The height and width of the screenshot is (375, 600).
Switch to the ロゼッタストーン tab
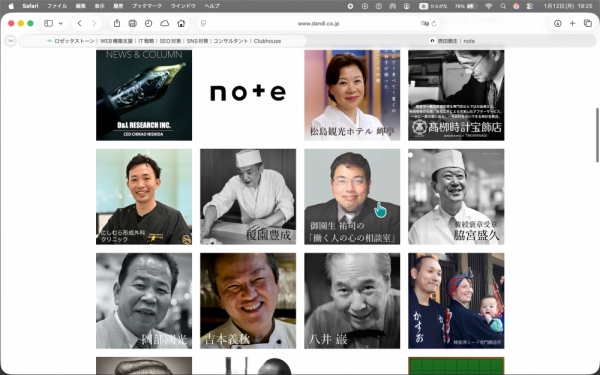point(163,41)
